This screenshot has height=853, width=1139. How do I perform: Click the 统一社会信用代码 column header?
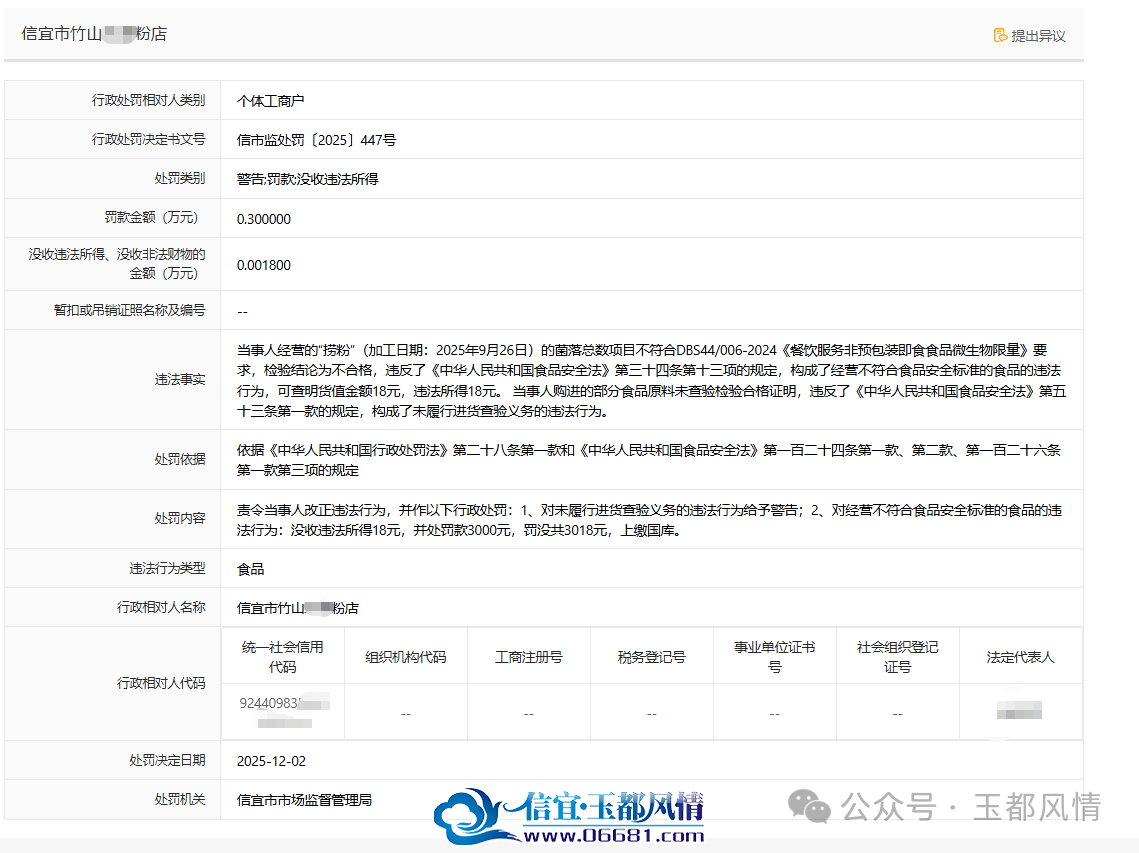tap(283, 657)
